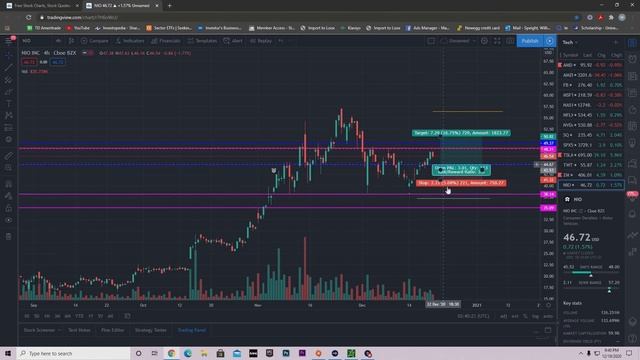Open the Strategy Tester tab
Screen dimensions: 640x360
click(x=151, y=330)
